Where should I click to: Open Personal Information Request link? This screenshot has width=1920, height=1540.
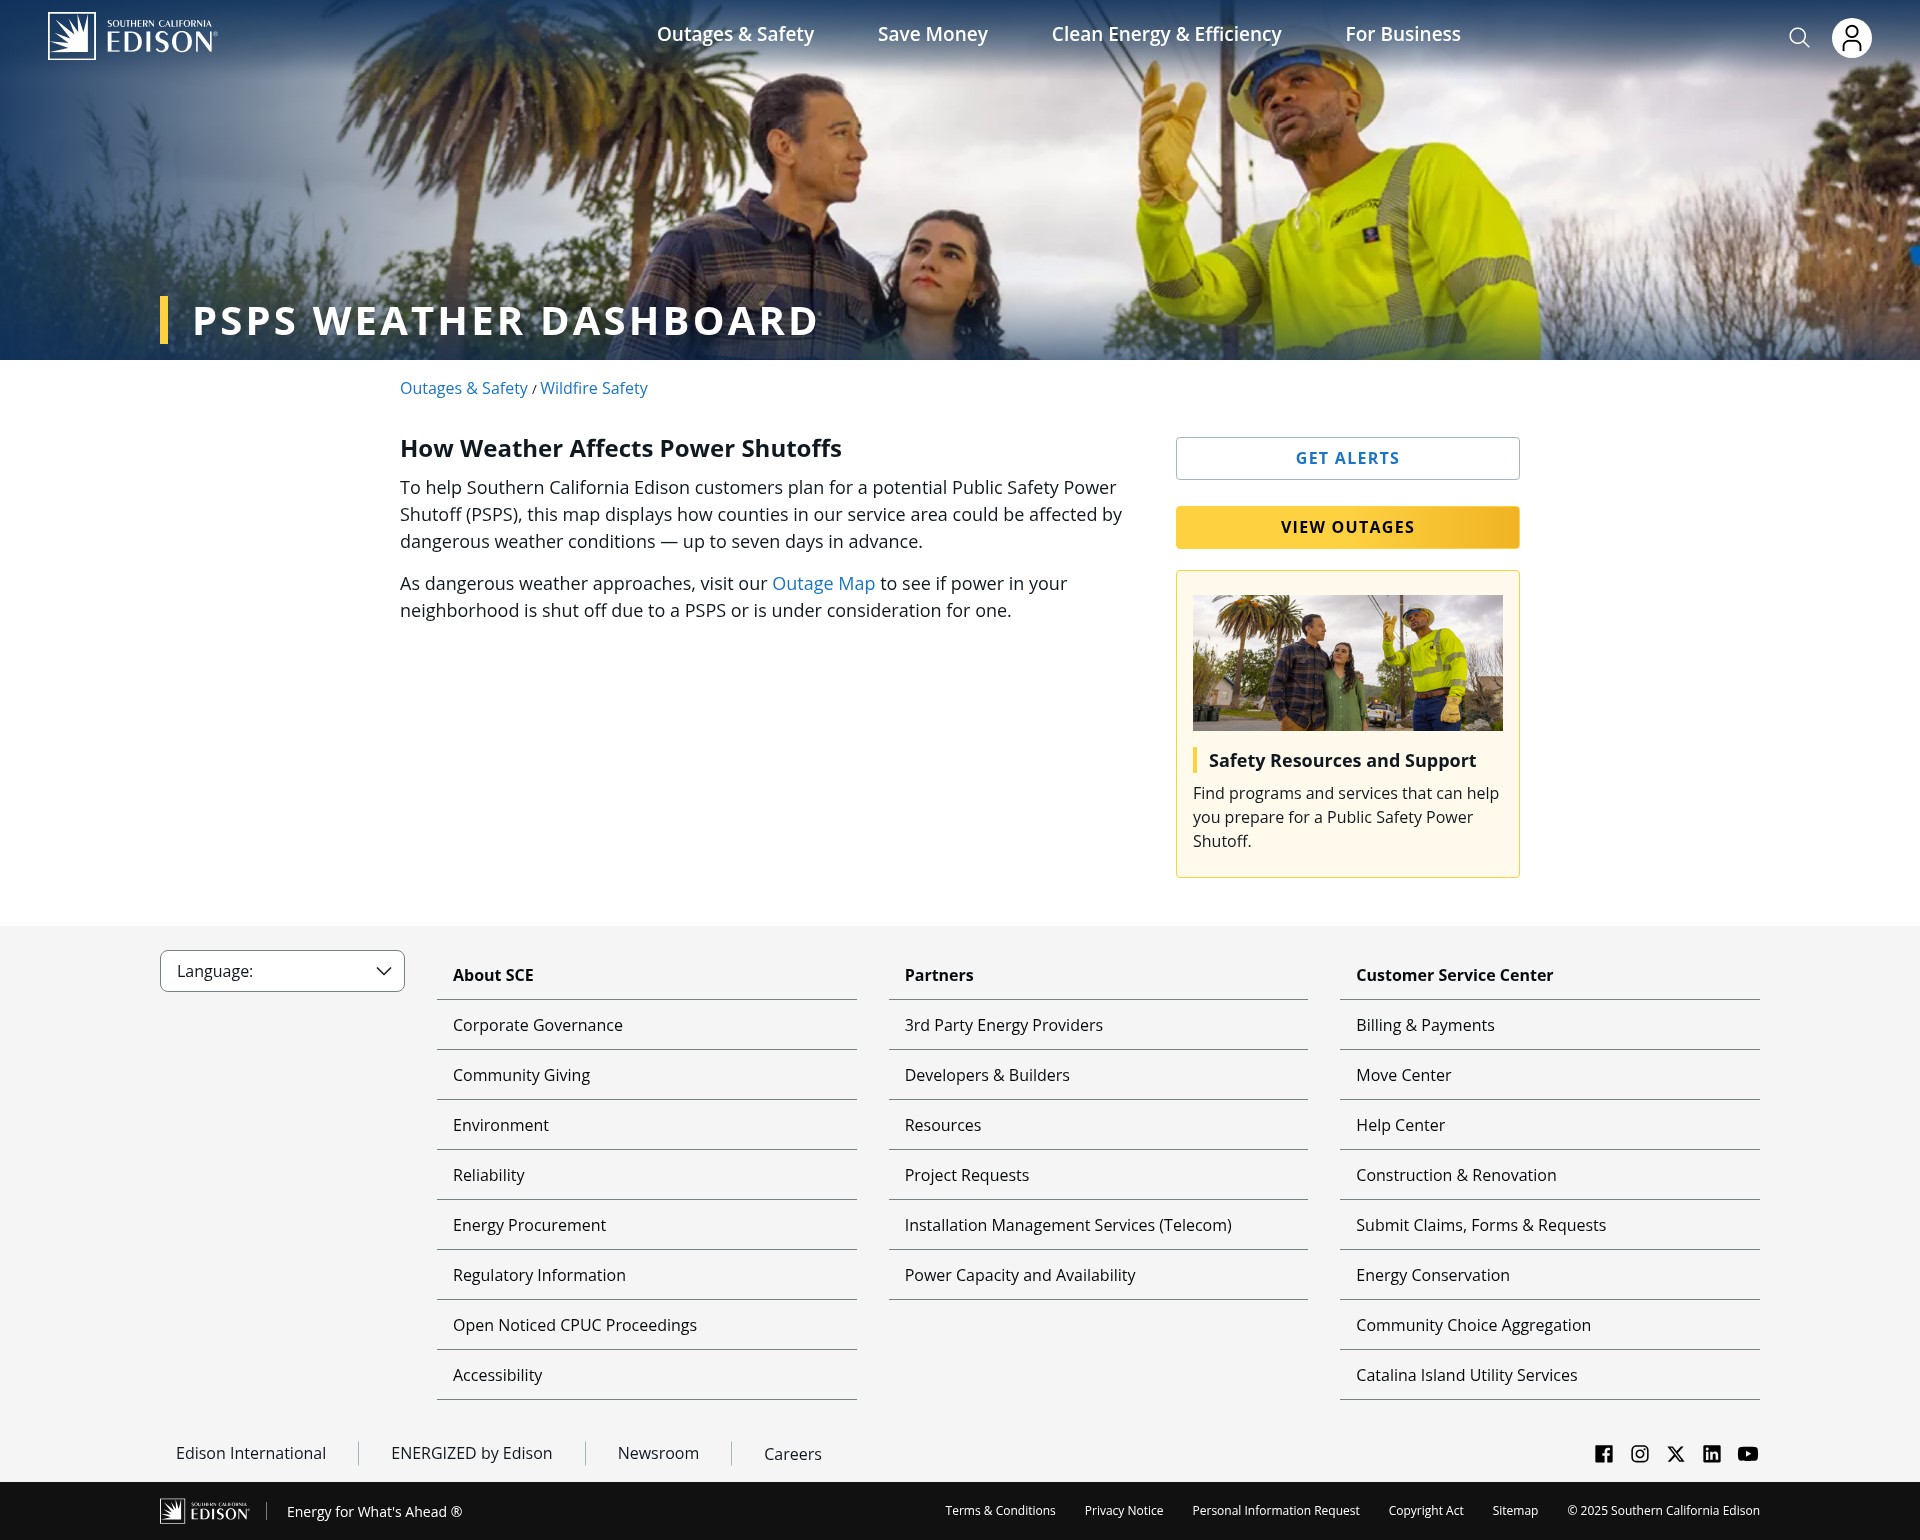pos(1275,1510)
